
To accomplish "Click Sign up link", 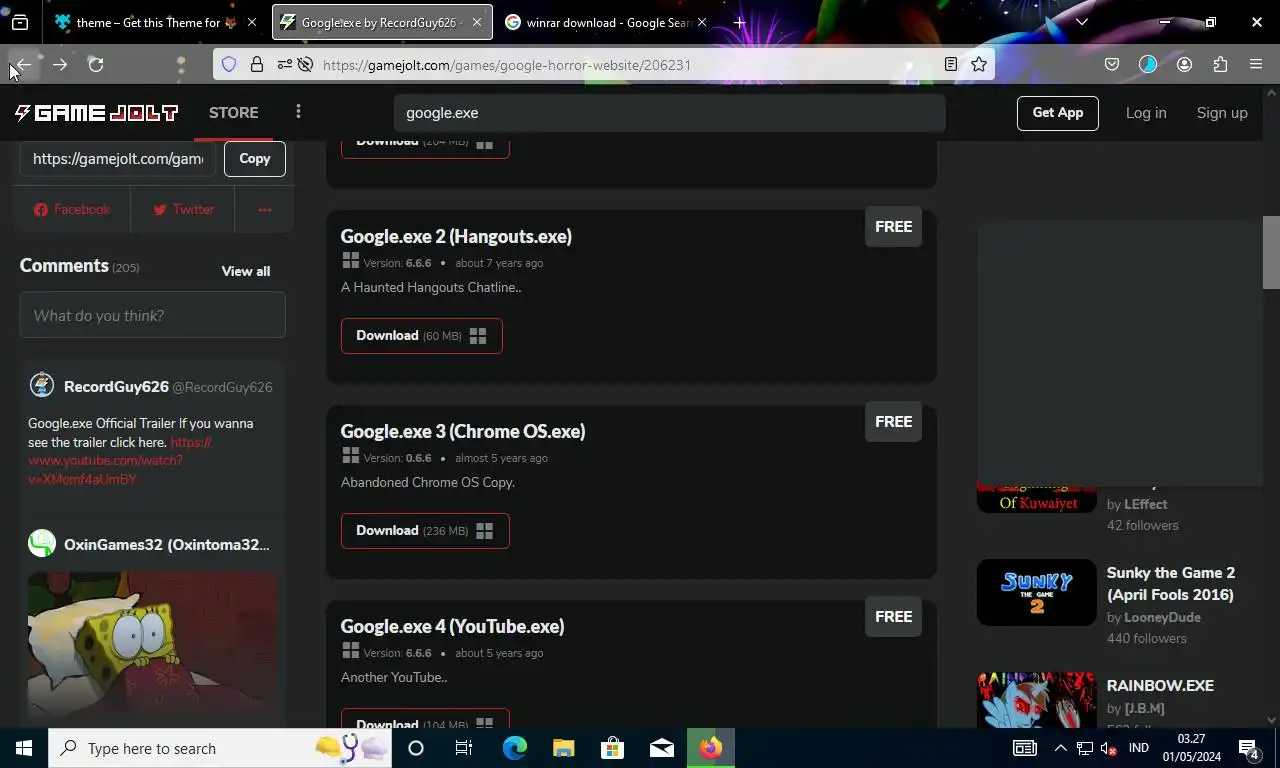I will pyautogui.click(x=1222, y=113).
